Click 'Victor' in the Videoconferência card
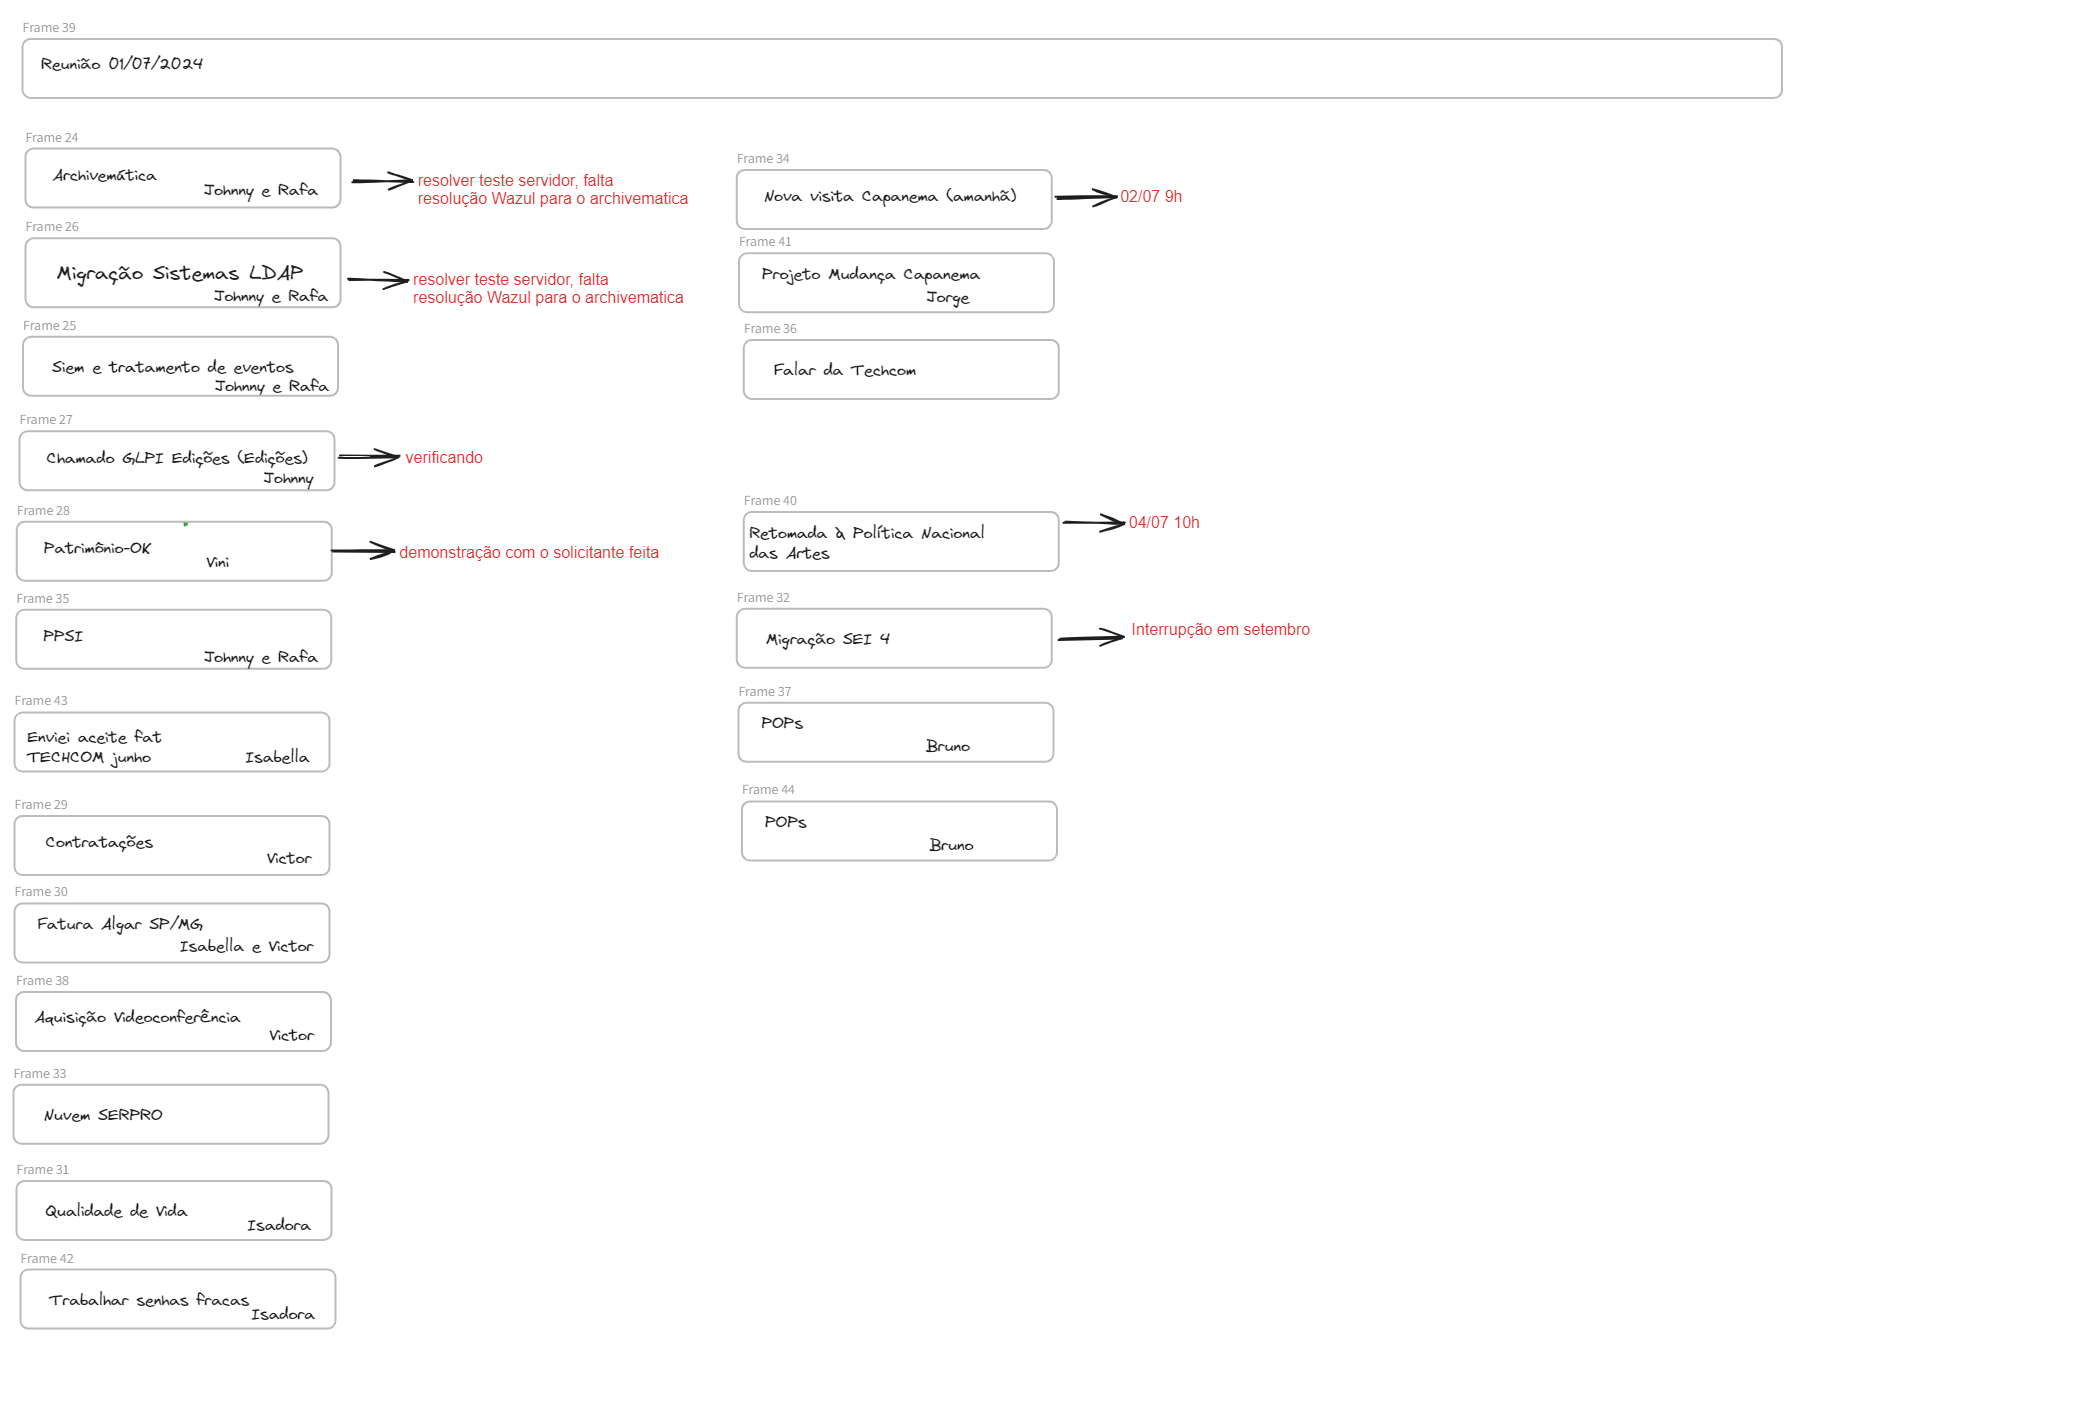2087x1403 pixels. pos(291,1036)
